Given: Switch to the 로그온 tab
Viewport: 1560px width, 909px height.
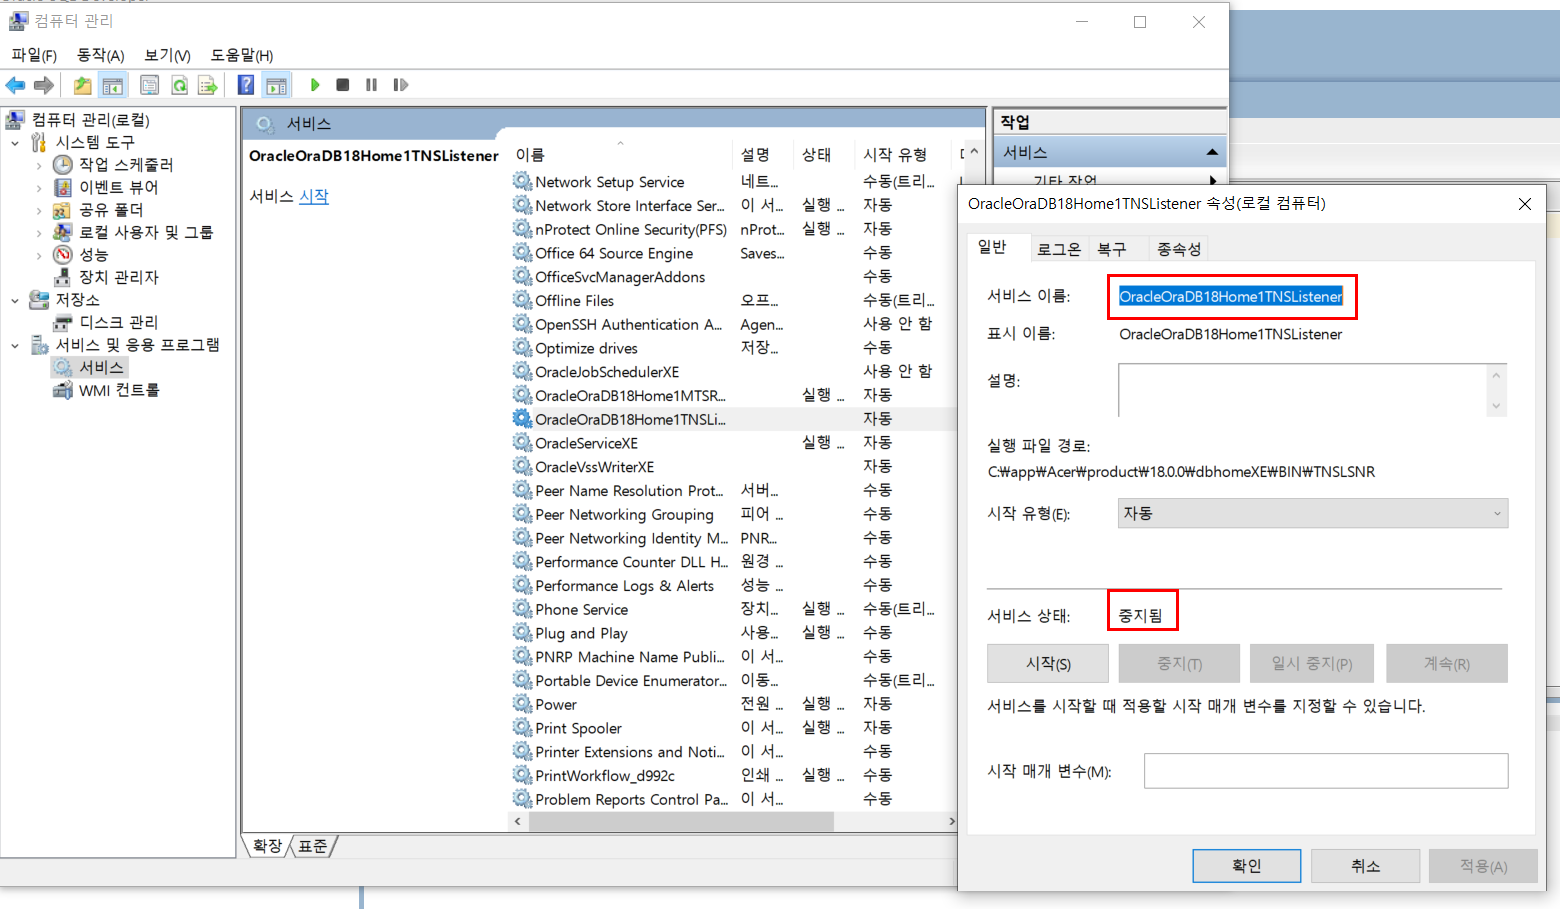Looking at the screenshot, I should click(x=1058, y=249).
